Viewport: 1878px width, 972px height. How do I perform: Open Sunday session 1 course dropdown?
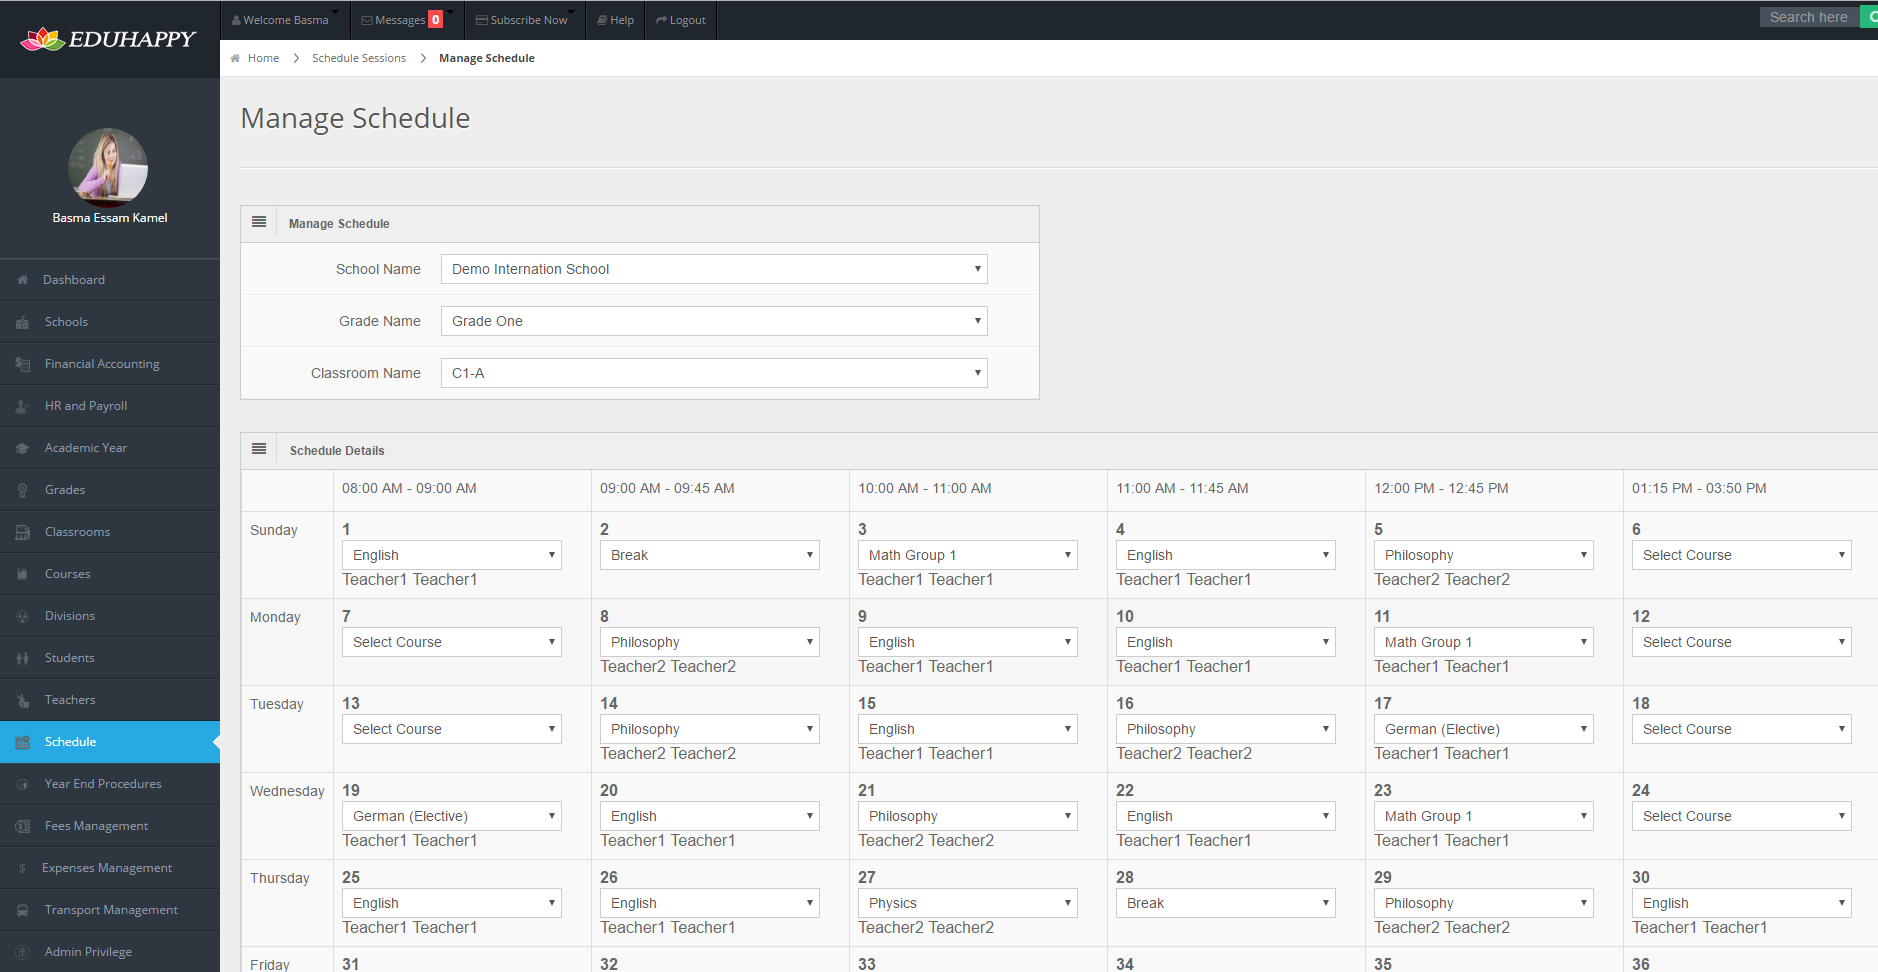coord(452,555)
